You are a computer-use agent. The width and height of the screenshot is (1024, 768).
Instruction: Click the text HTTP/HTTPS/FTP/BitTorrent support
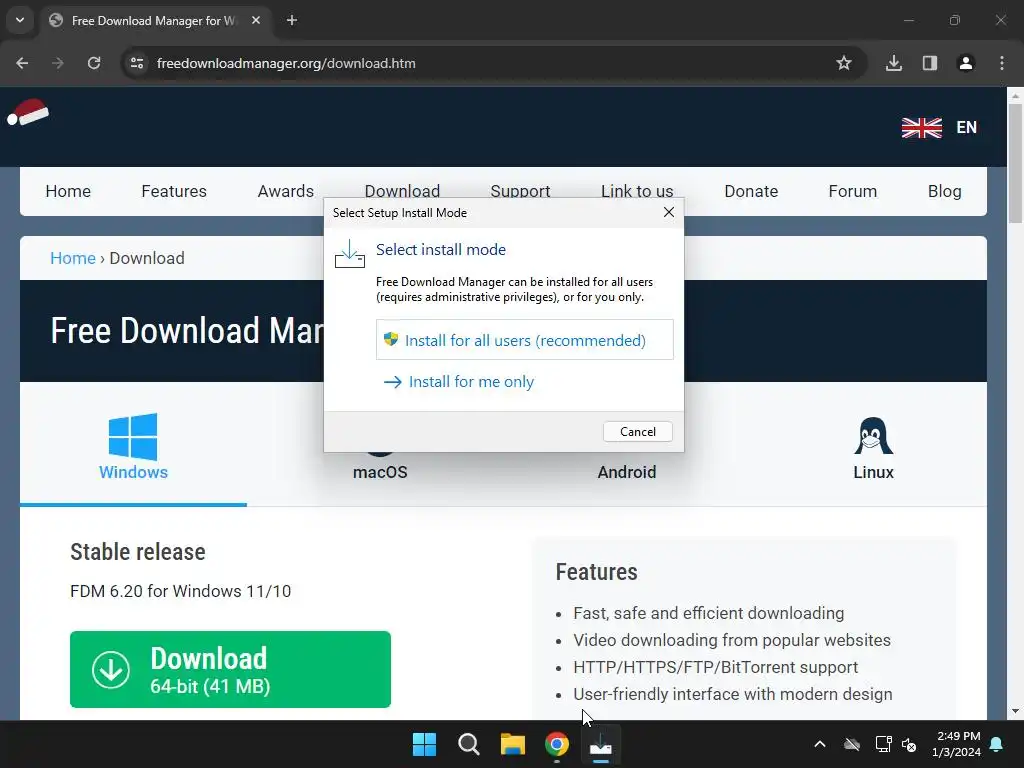pyautogui.click(x=715, y=667)
